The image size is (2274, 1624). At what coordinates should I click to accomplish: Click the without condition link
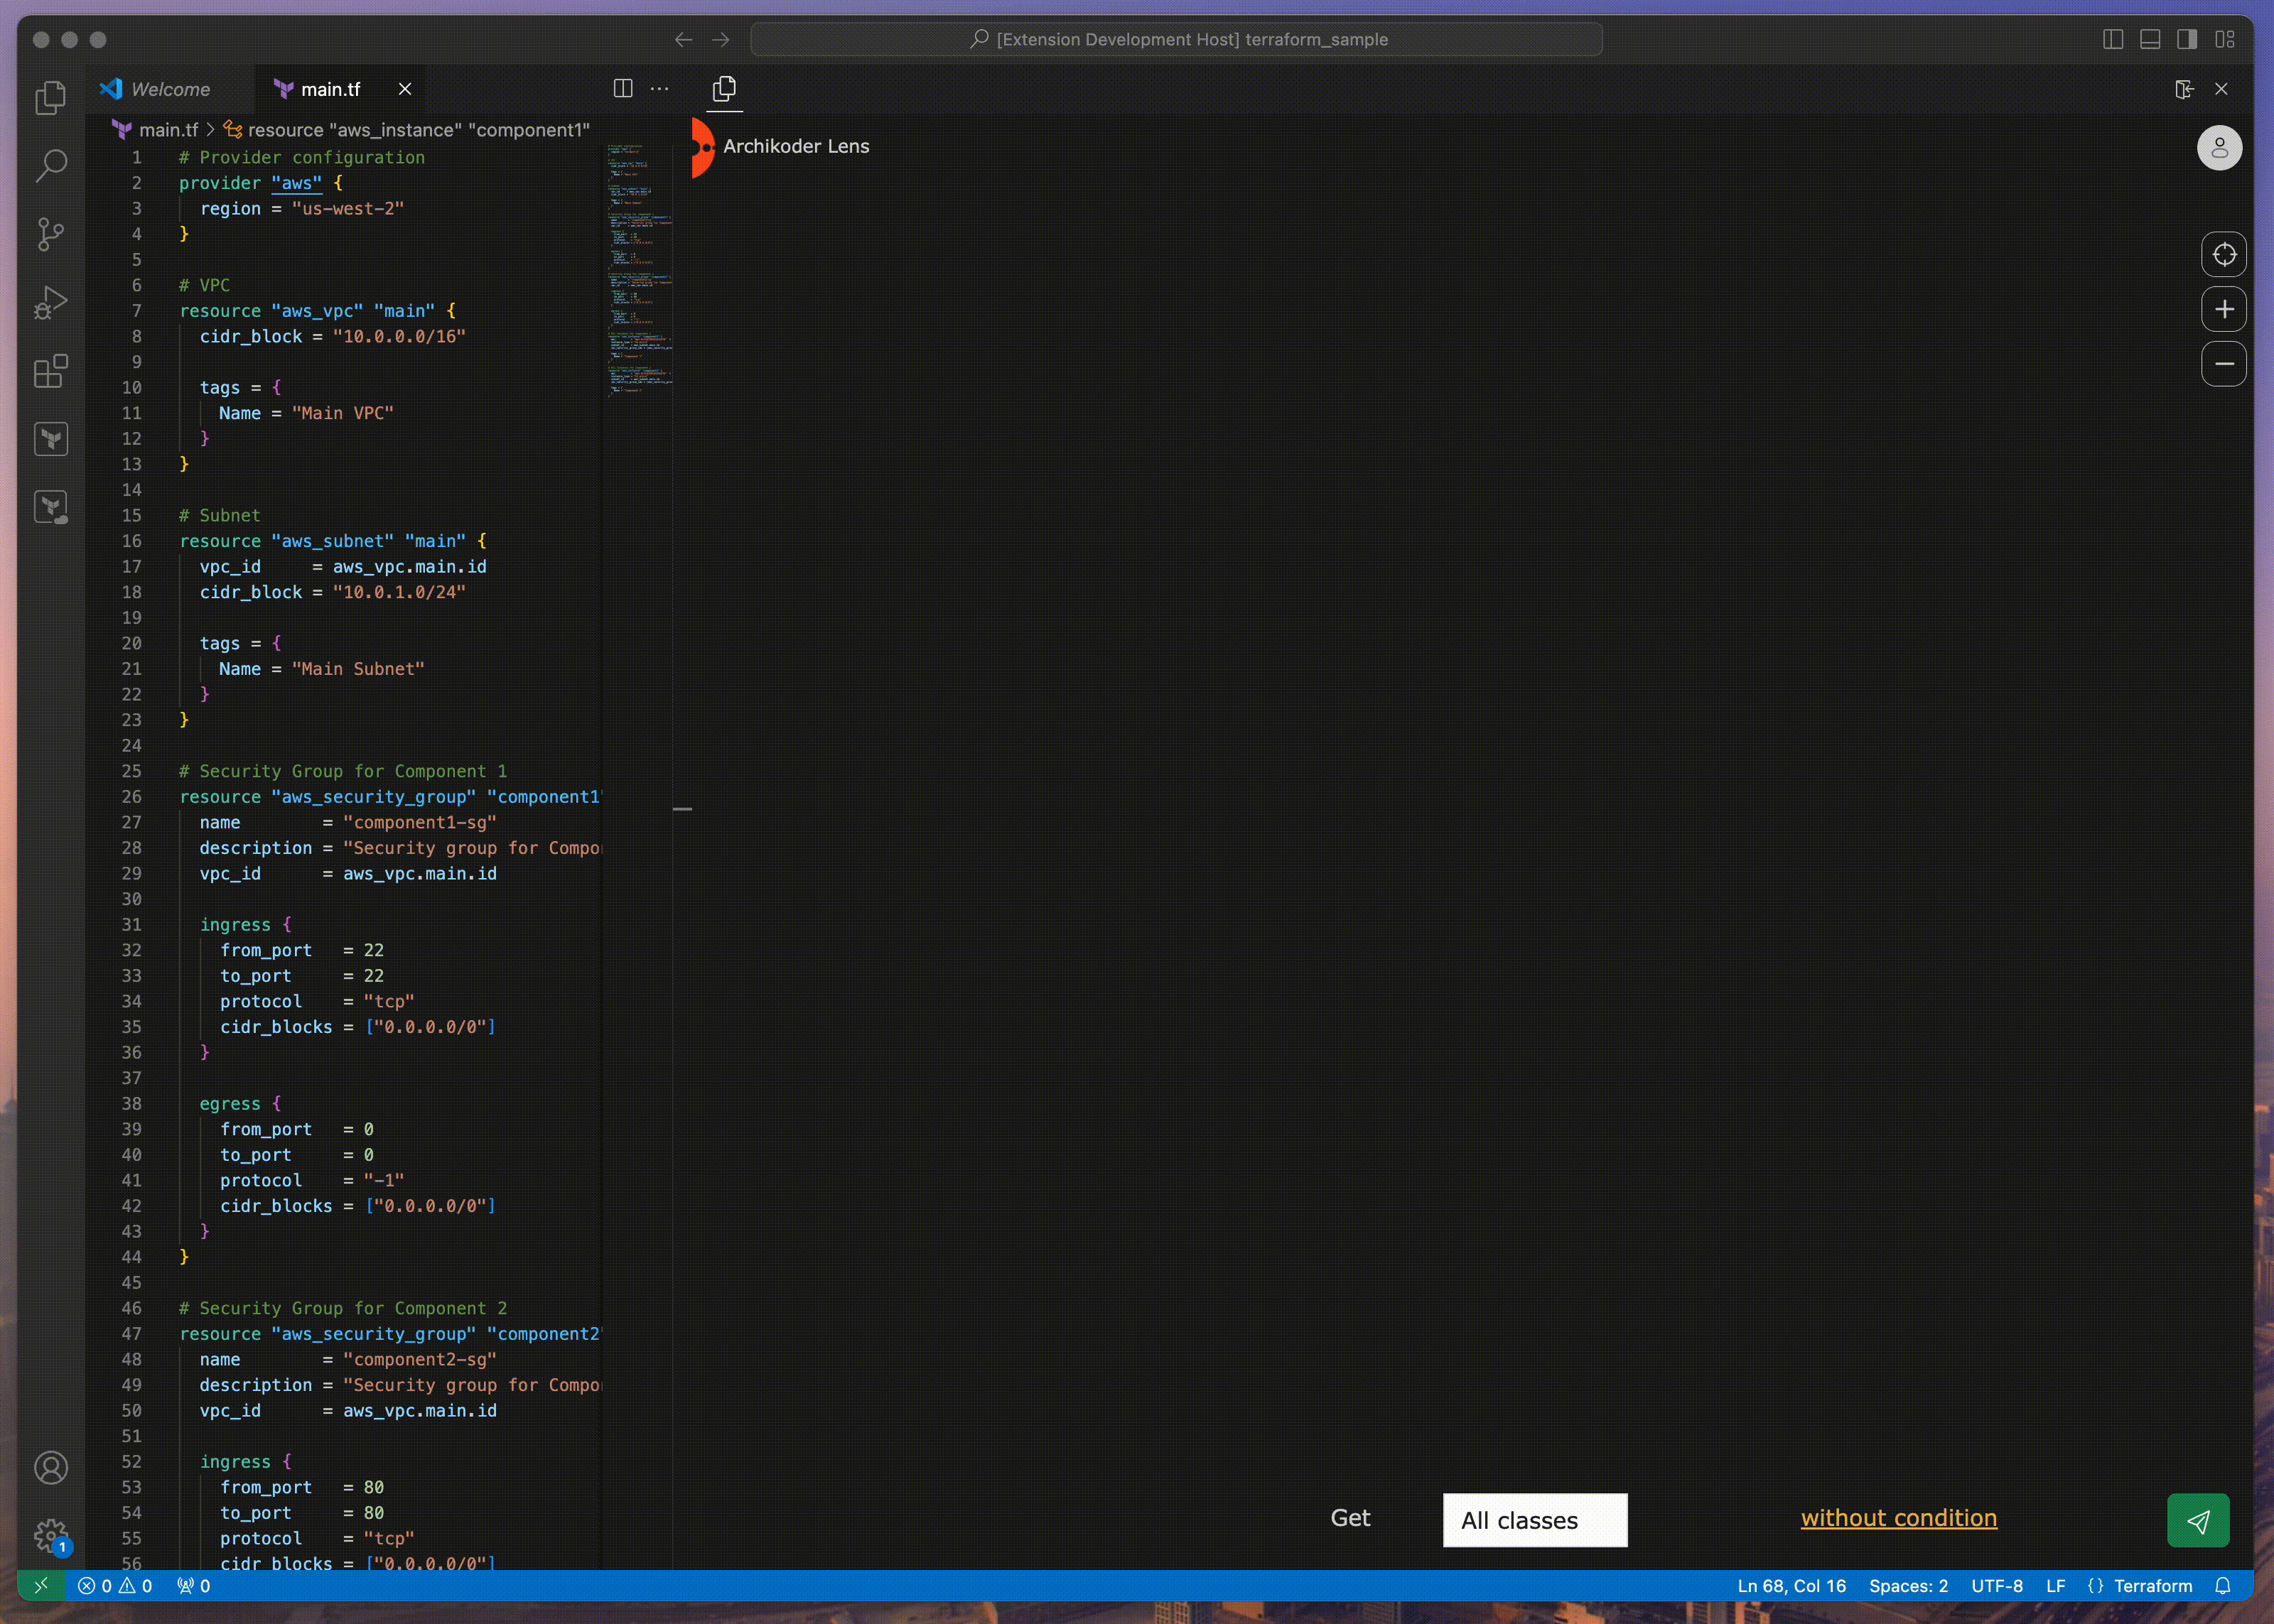(1898, 1518)
